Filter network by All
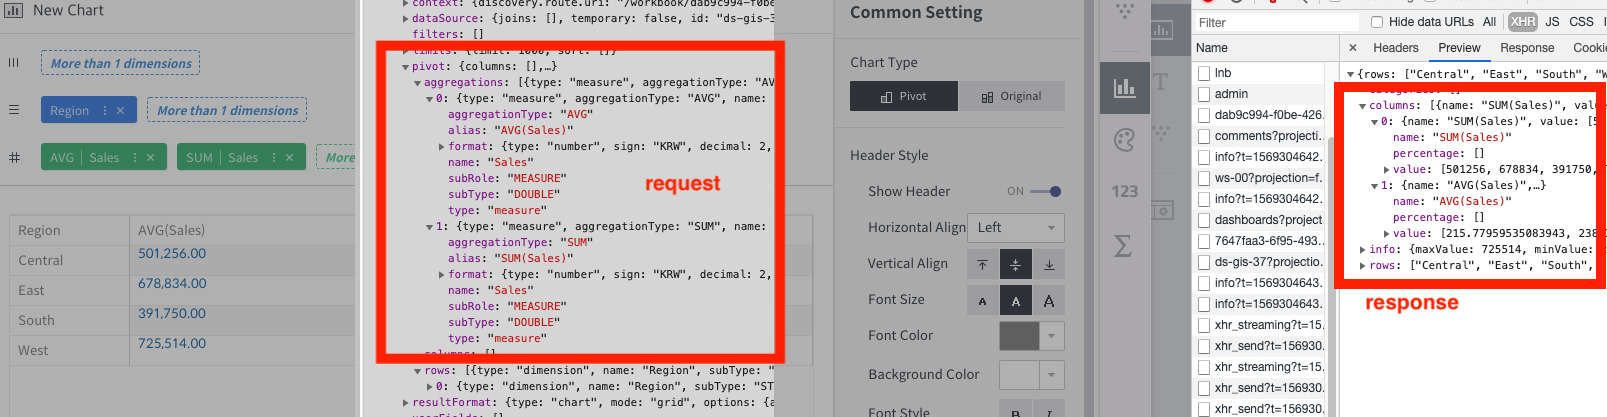Image resolution: width=1607 pixels, height=417 pixels. pyautogui.click(x=1490, y=22)
